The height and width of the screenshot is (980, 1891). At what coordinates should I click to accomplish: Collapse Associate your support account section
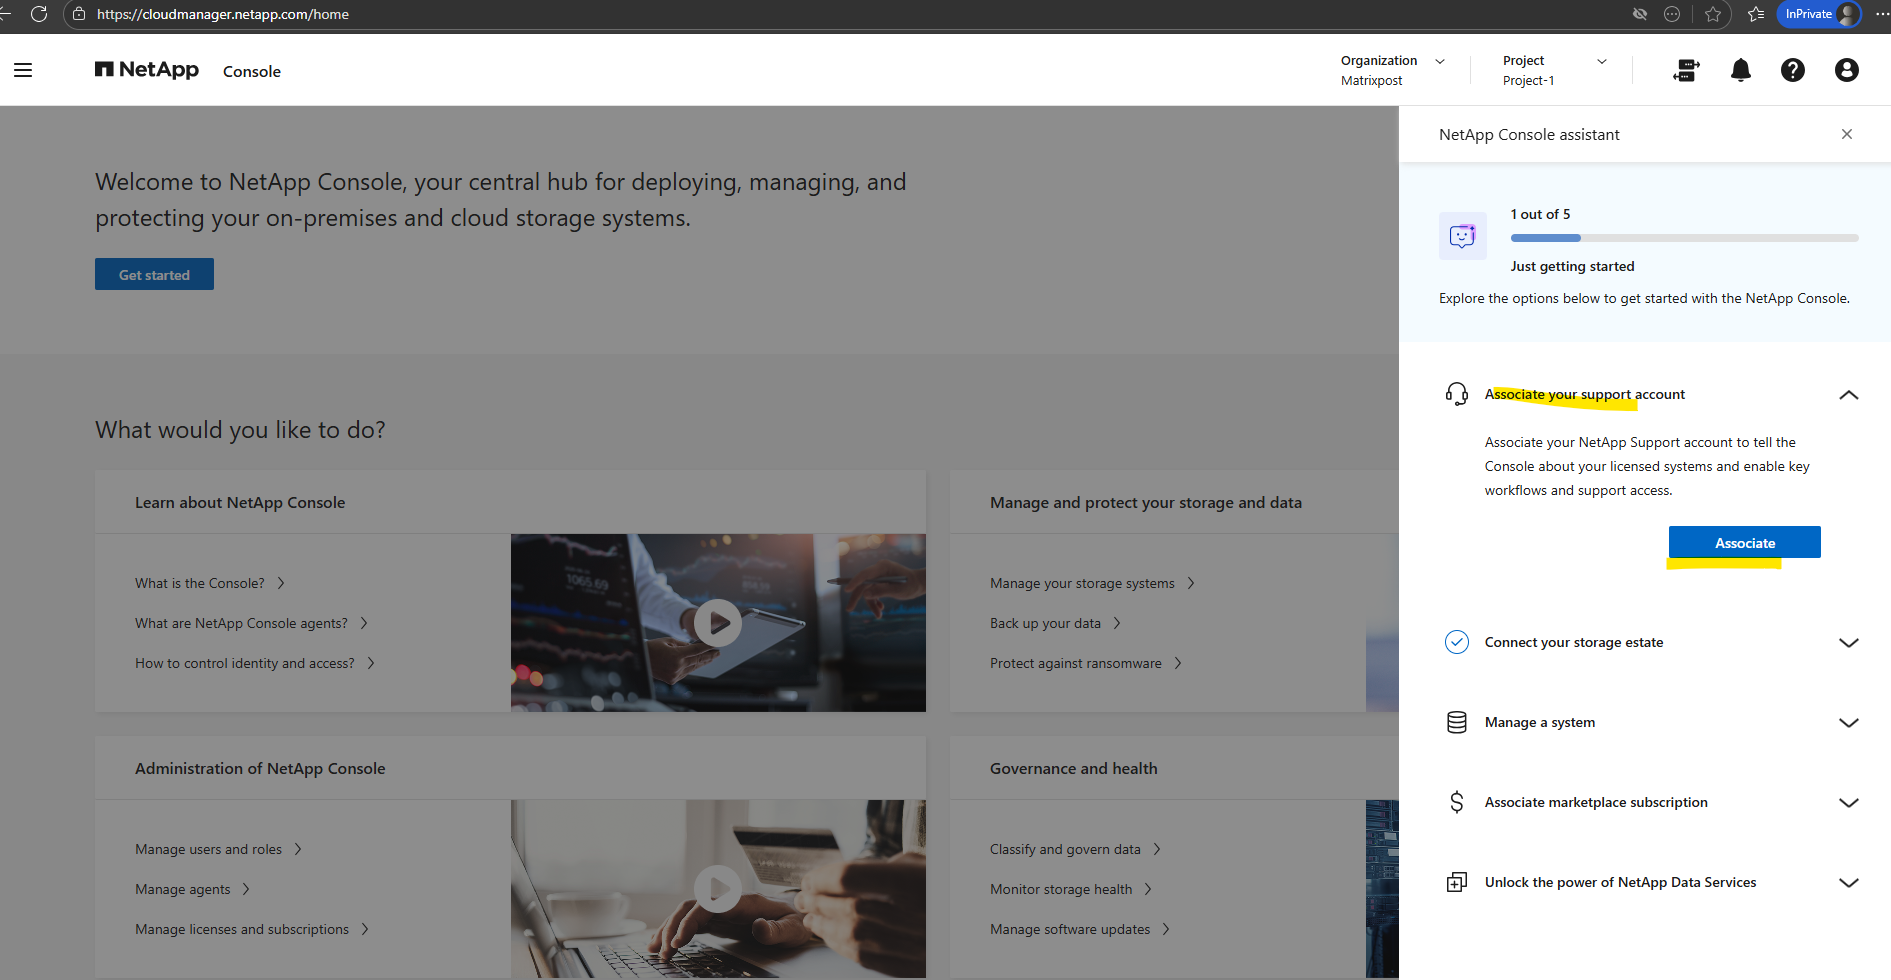pyautogui.click(x=1849, y=395)
